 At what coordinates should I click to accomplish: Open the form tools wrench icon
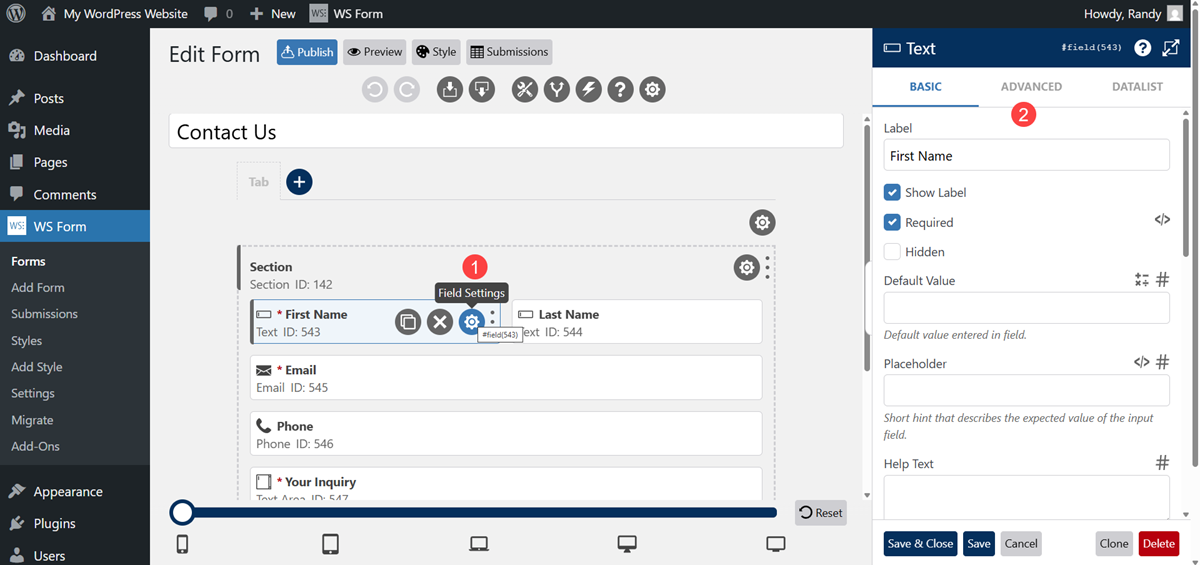point(525,90)
